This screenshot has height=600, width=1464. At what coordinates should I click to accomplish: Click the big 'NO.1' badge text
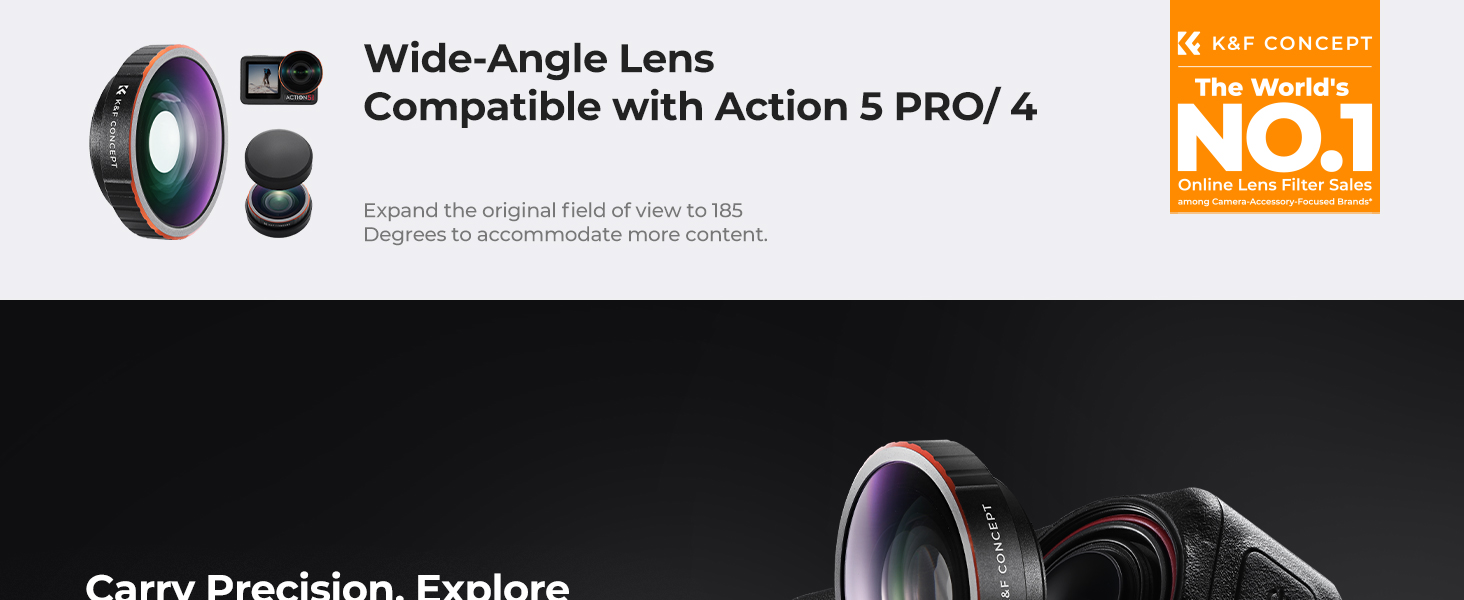point(1275,137)
